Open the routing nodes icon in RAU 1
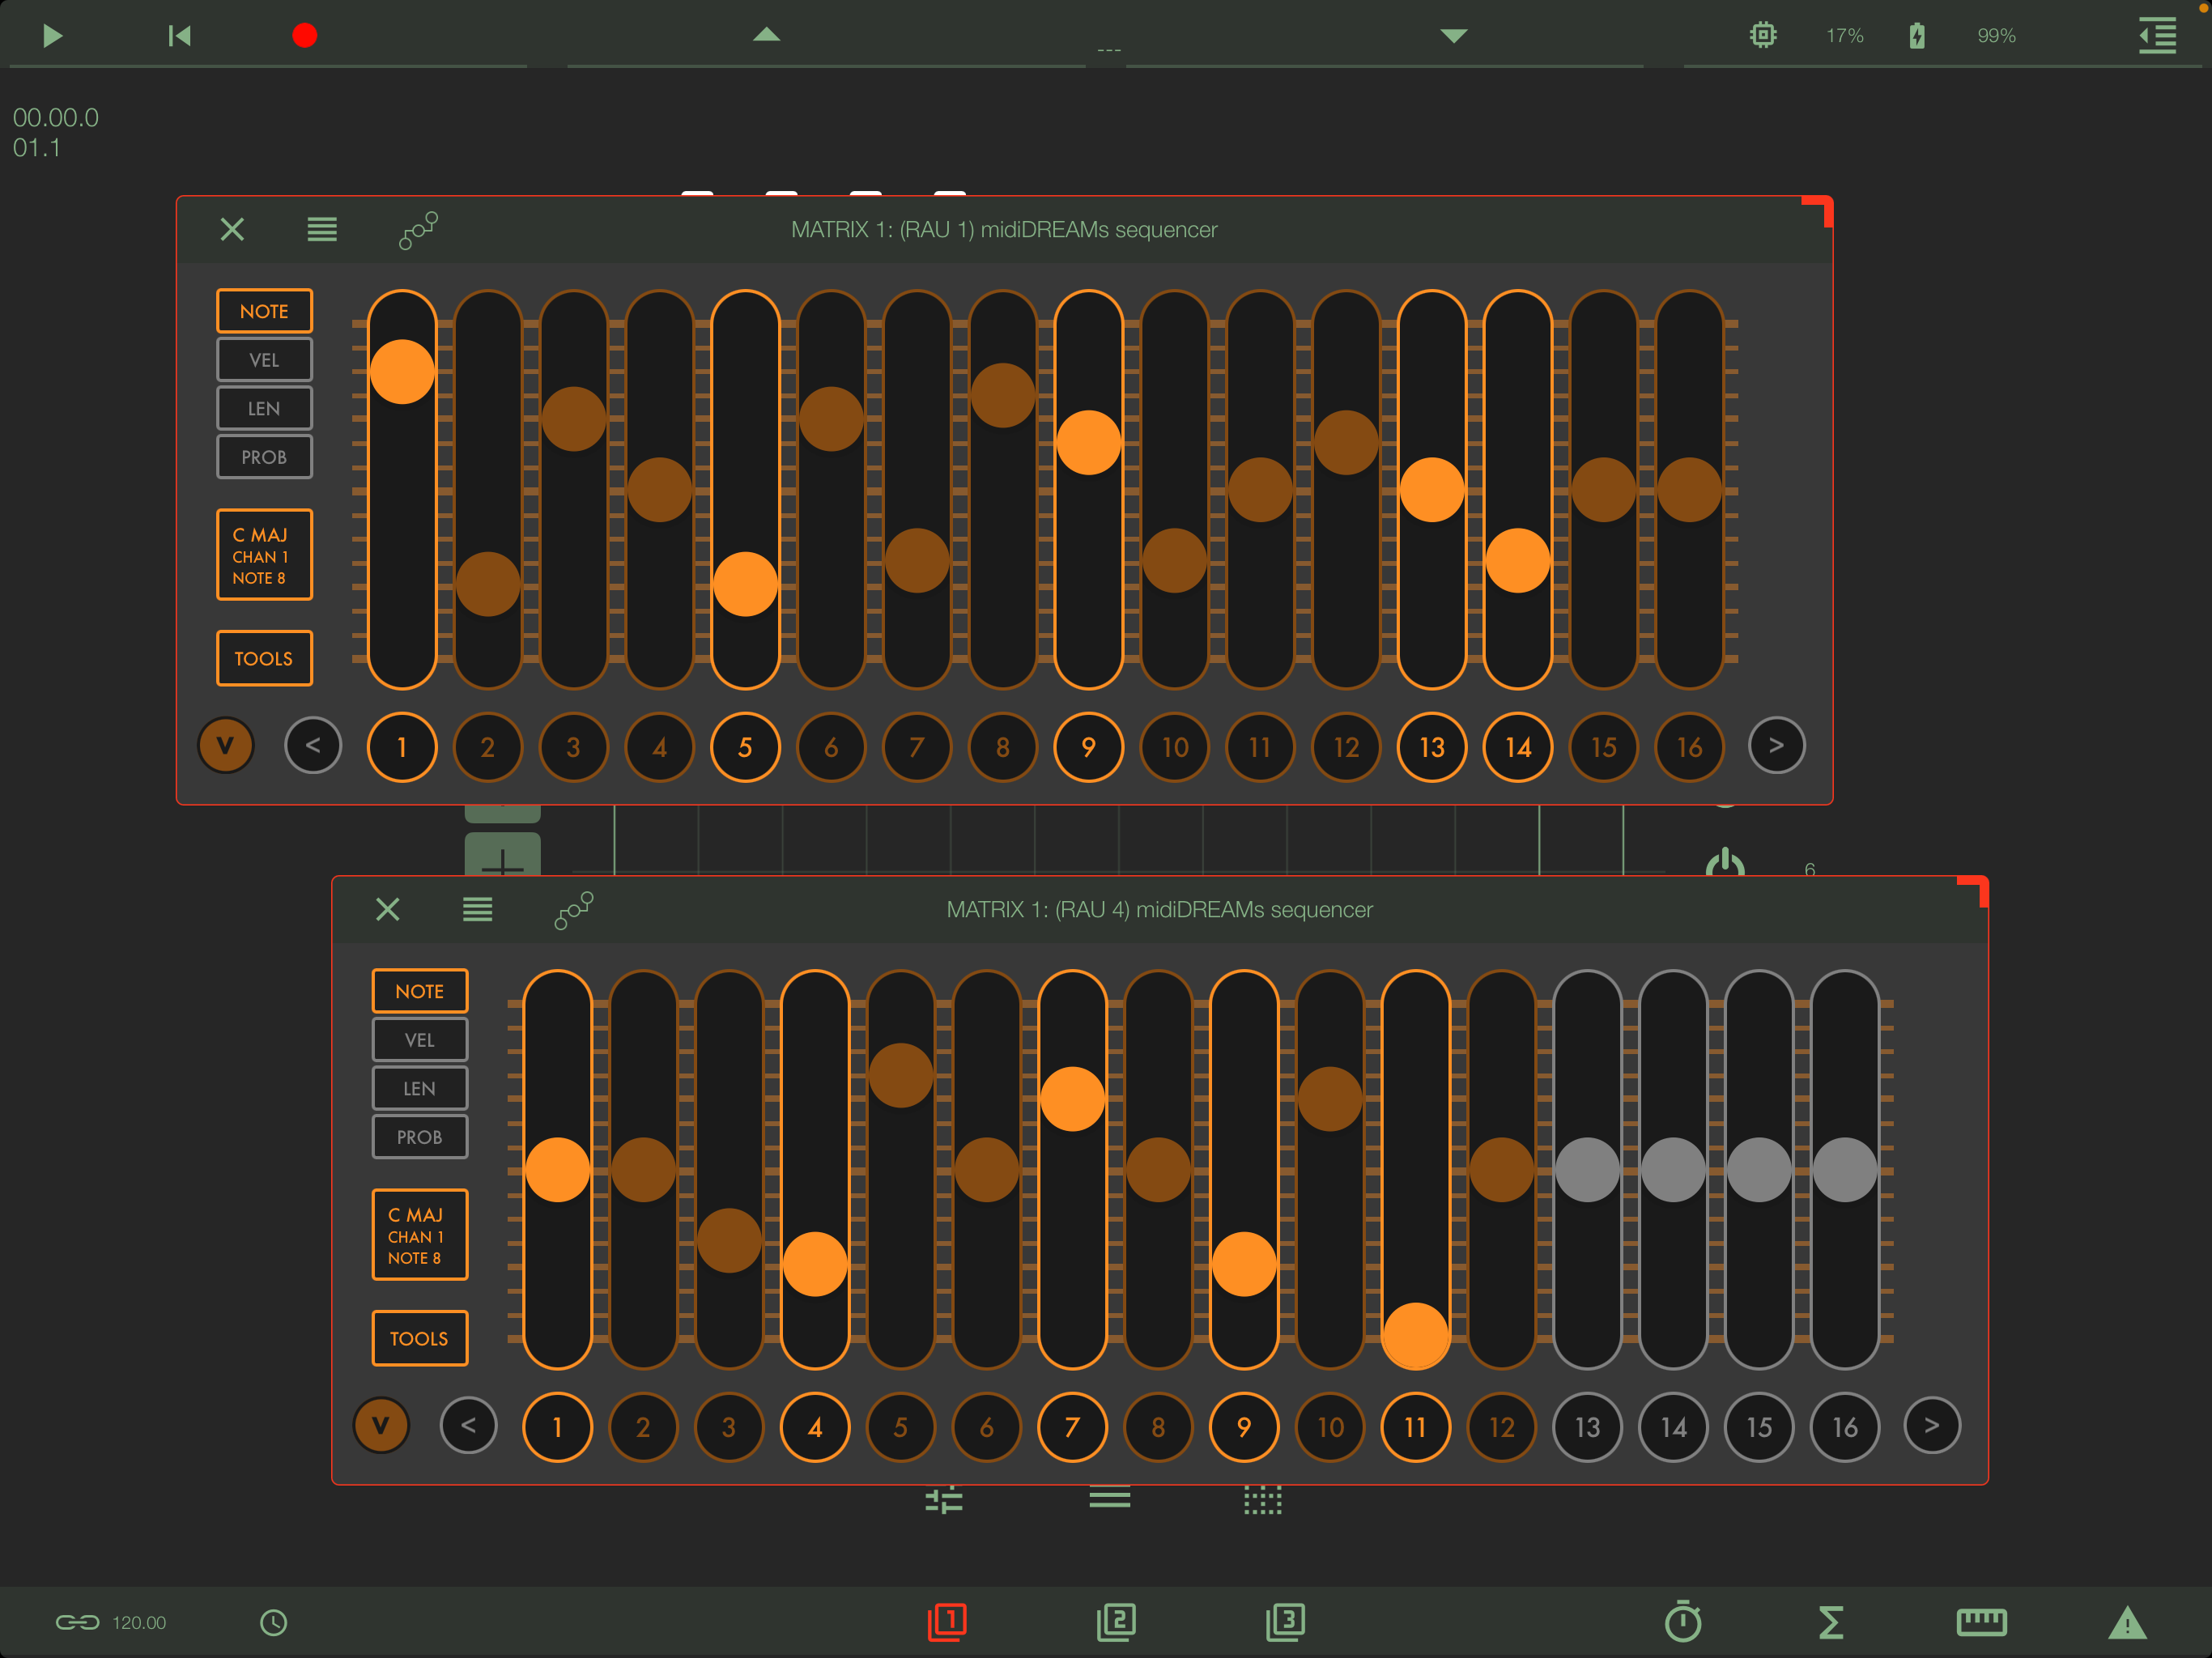The image size is (2212, 1658). coord(418,230)
